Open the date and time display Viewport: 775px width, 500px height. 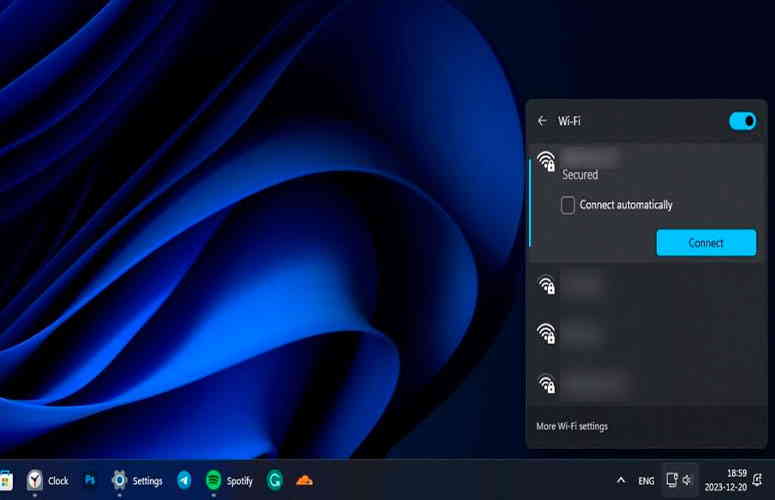pyautogui.click(x=726, y=480)
